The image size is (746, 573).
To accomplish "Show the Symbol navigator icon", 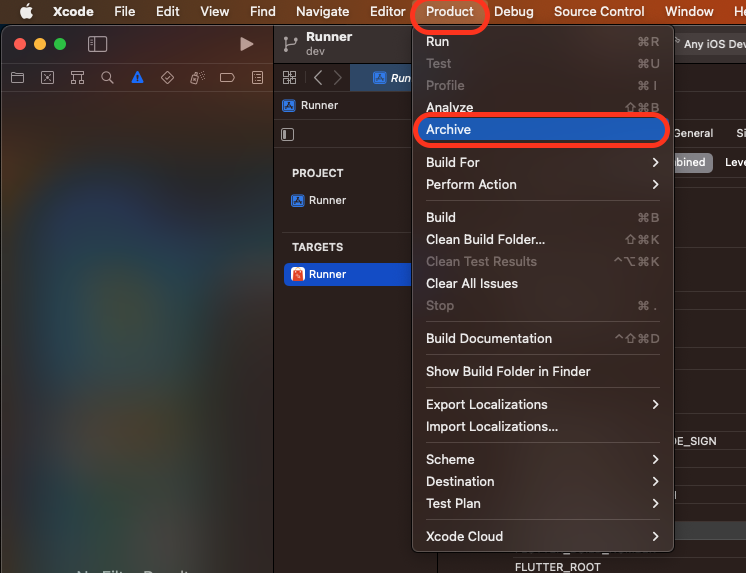I will [x=78, y=78].
